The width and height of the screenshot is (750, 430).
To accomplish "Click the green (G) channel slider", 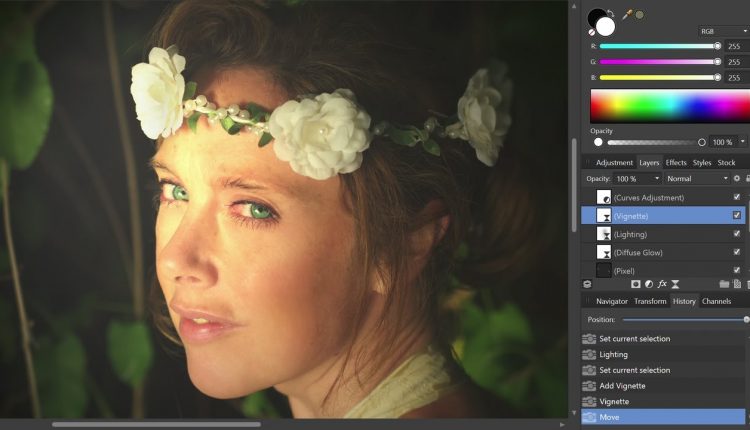I will [660, 62].
